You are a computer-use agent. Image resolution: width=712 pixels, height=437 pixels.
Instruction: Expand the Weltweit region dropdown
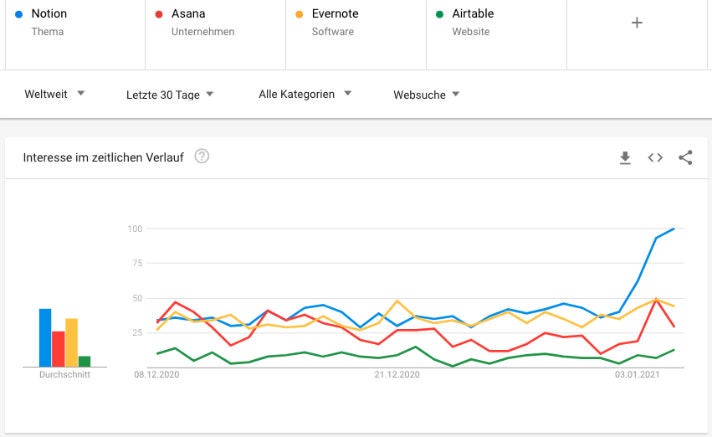pos(54,94)
